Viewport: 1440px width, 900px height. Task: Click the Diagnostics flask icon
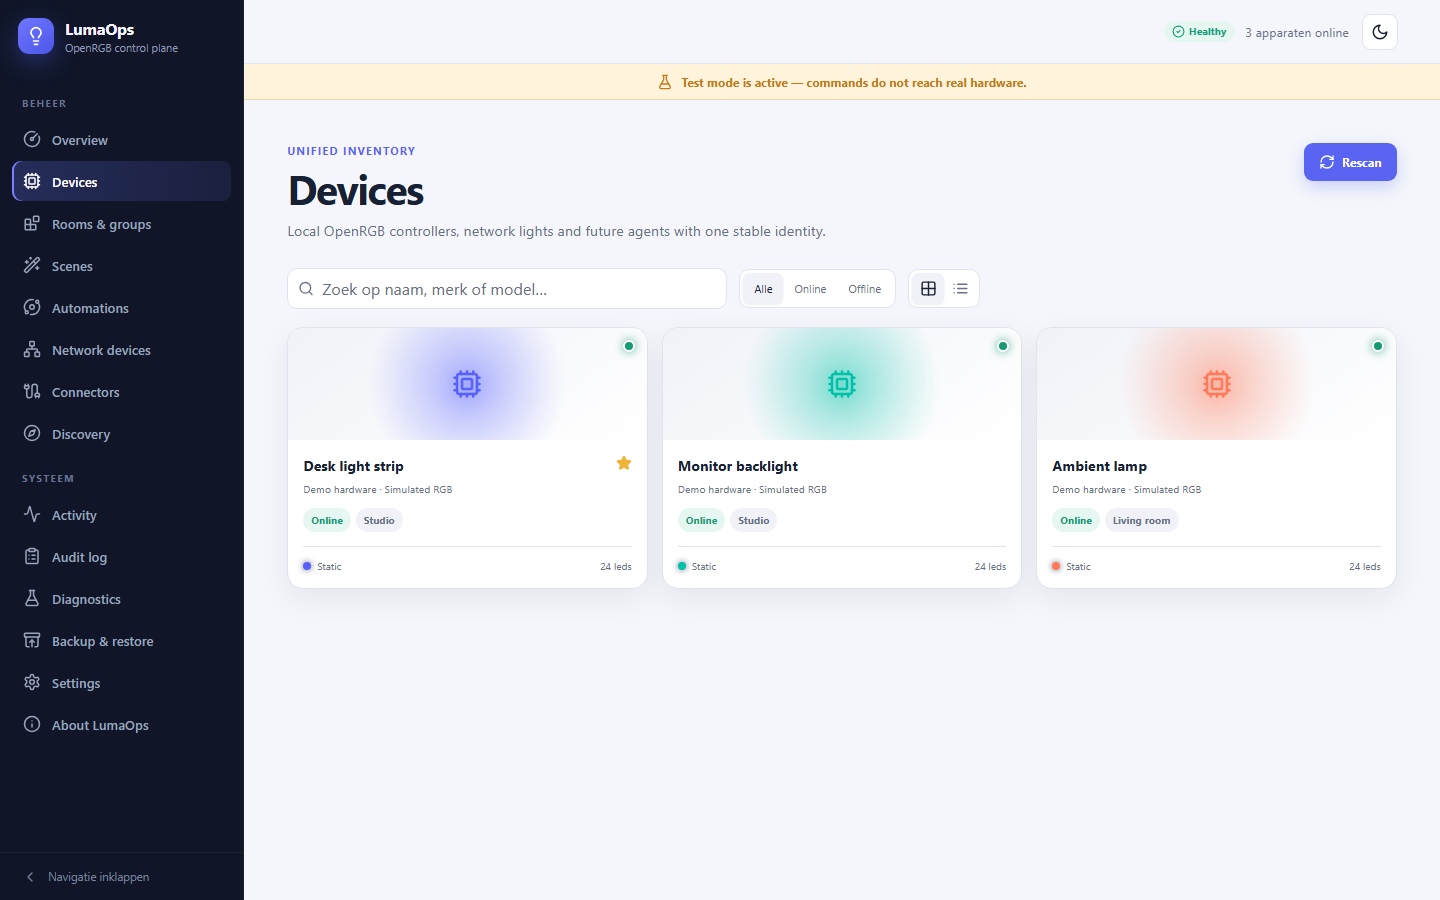[32, 599]
